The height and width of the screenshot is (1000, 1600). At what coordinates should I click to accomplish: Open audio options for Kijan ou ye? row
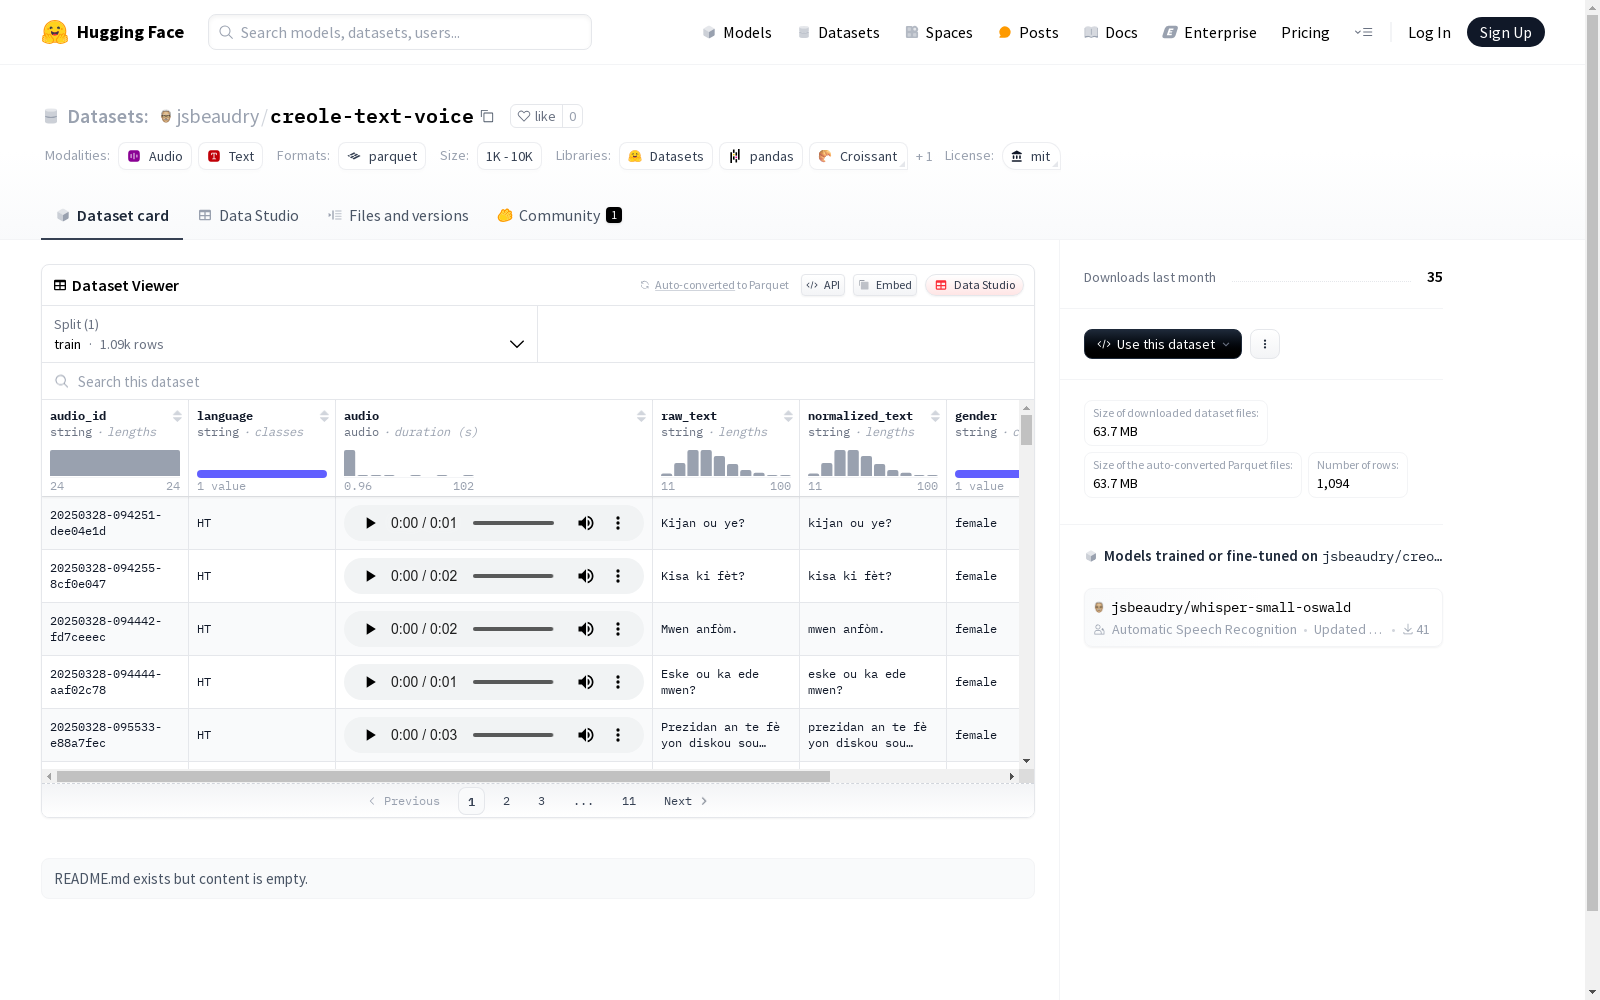[618, 523]
